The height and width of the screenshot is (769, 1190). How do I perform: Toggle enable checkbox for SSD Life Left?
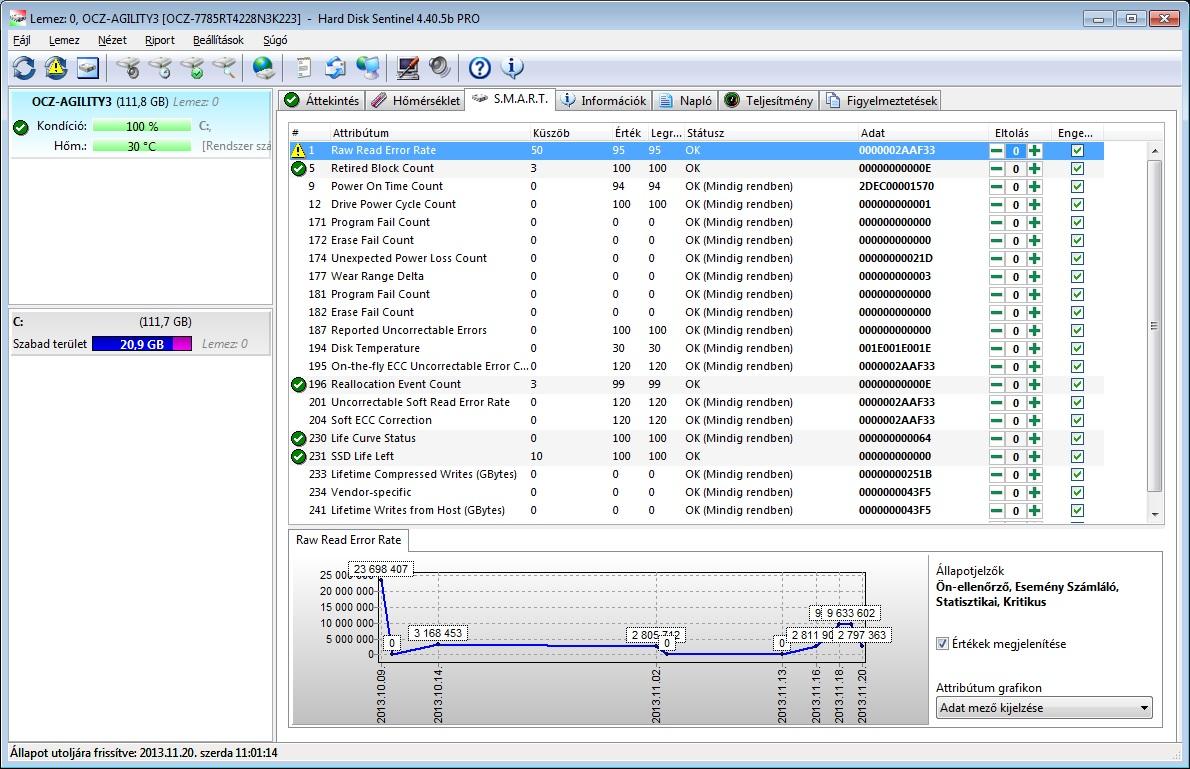coord(1077,456)
